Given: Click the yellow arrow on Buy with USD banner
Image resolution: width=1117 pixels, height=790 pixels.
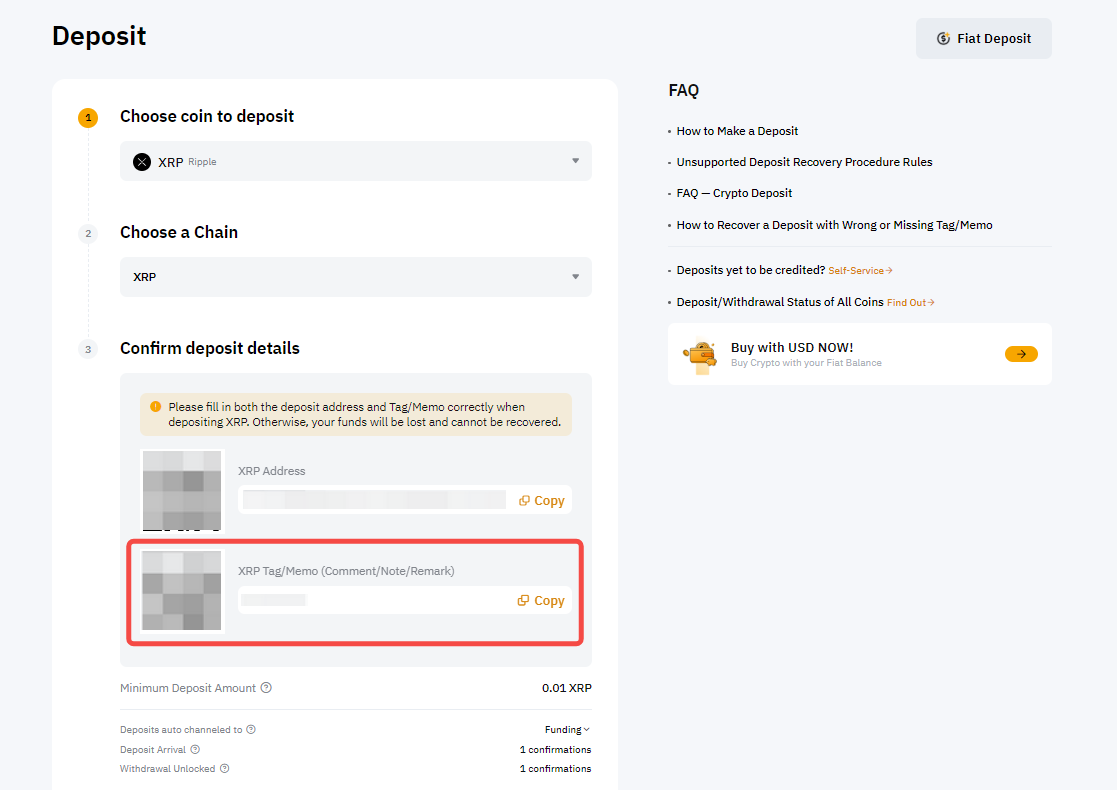Looking at the screenshot, I should coord(1021,354).
